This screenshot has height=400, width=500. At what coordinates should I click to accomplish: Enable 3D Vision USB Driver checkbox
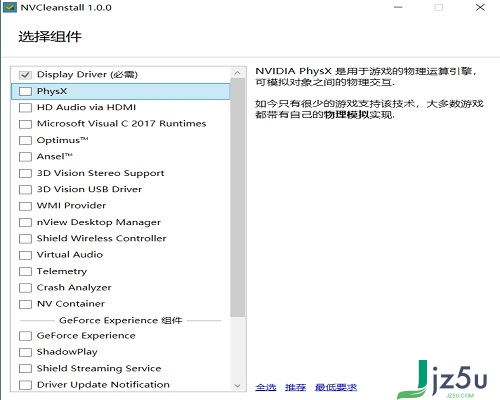[25, 190]
